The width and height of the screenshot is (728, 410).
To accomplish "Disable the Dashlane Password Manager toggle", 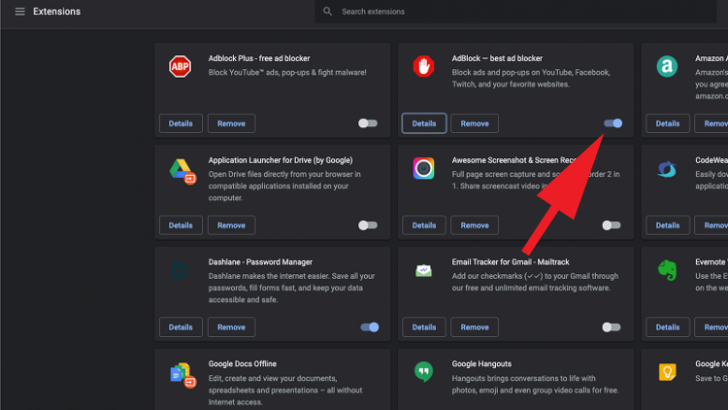I will (370, 327).
